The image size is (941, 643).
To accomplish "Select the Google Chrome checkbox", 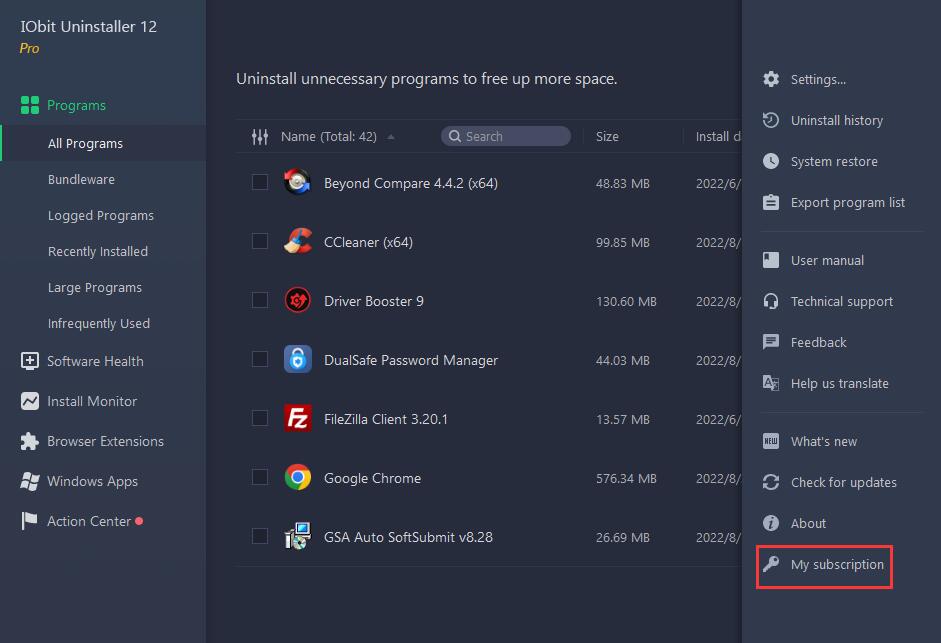I will click(260, 477).
